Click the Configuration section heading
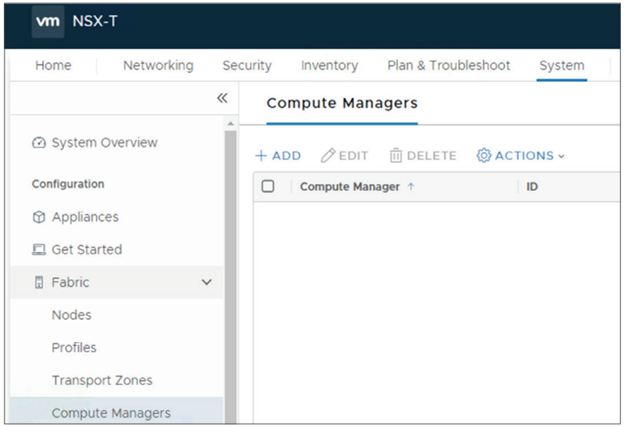The image size is (624, 427). tap(68, 184)
